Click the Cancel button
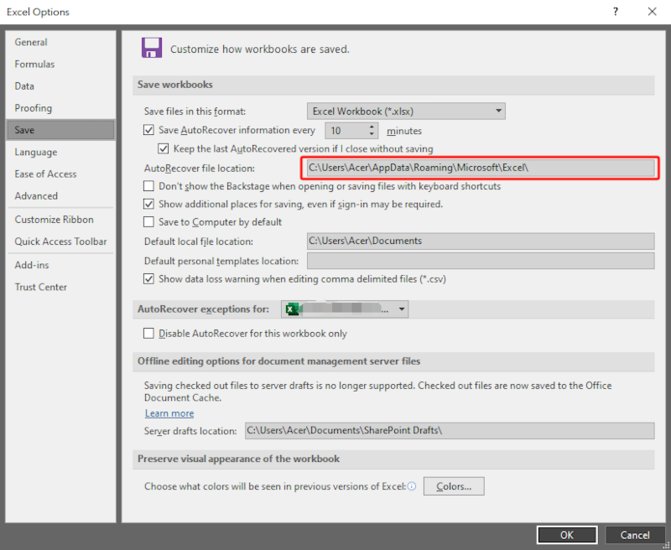 pos(635,535)
